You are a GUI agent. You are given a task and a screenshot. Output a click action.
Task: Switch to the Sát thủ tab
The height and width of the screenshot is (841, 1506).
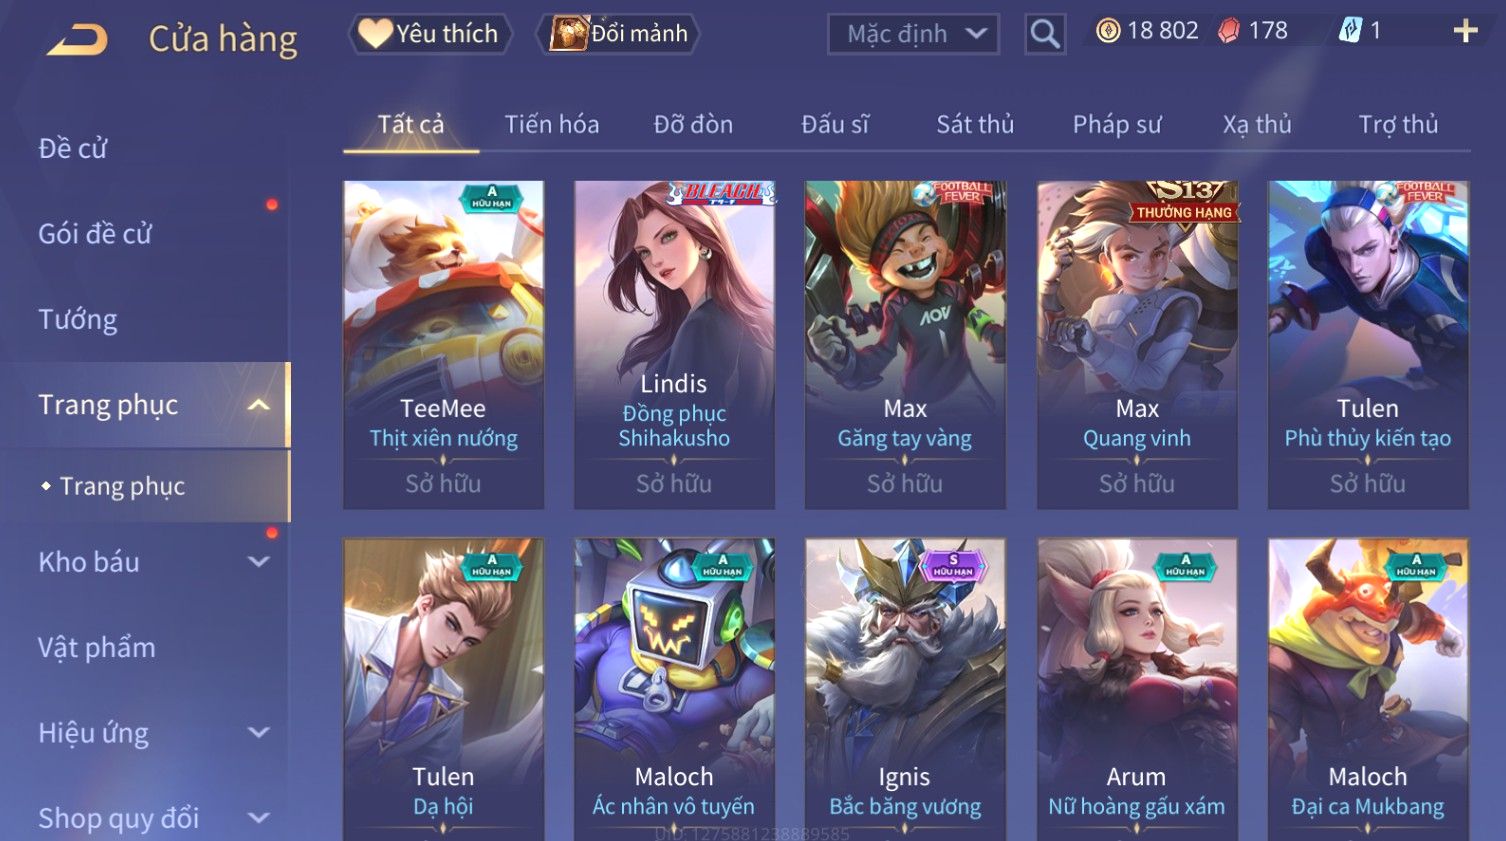[975, 124]
